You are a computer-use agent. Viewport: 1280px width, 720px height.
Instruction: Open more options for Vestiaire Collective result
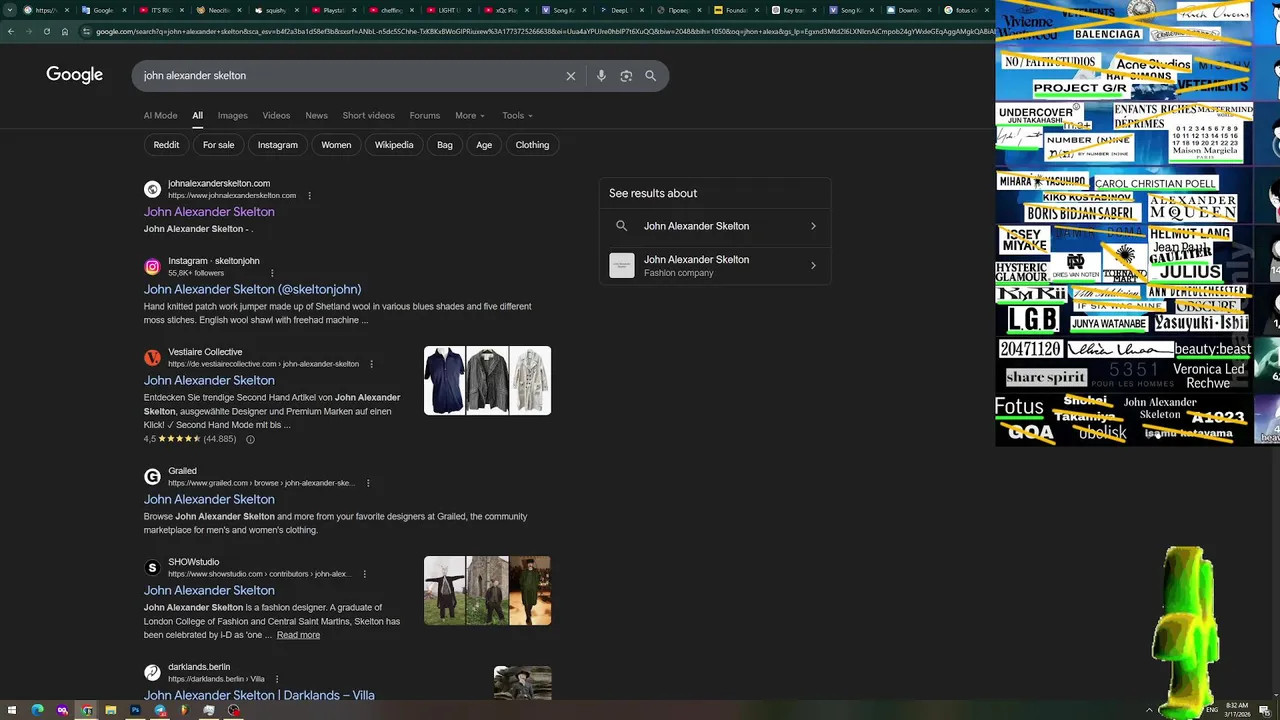tap(371, 364)
